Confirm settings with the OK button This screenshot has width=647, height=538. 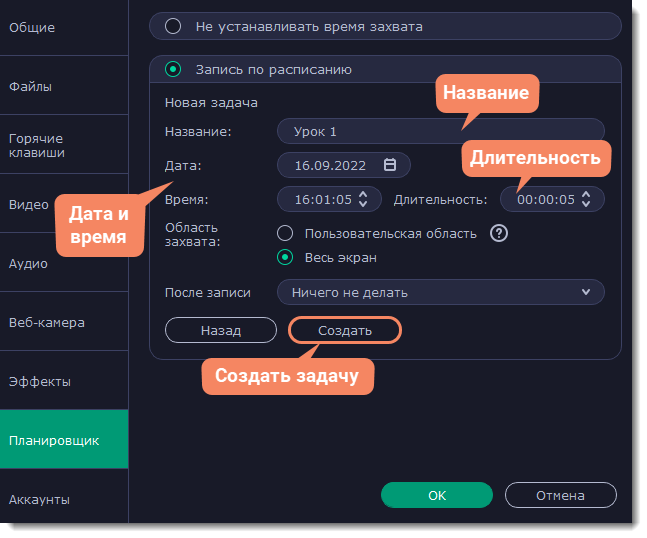point(437,495)
